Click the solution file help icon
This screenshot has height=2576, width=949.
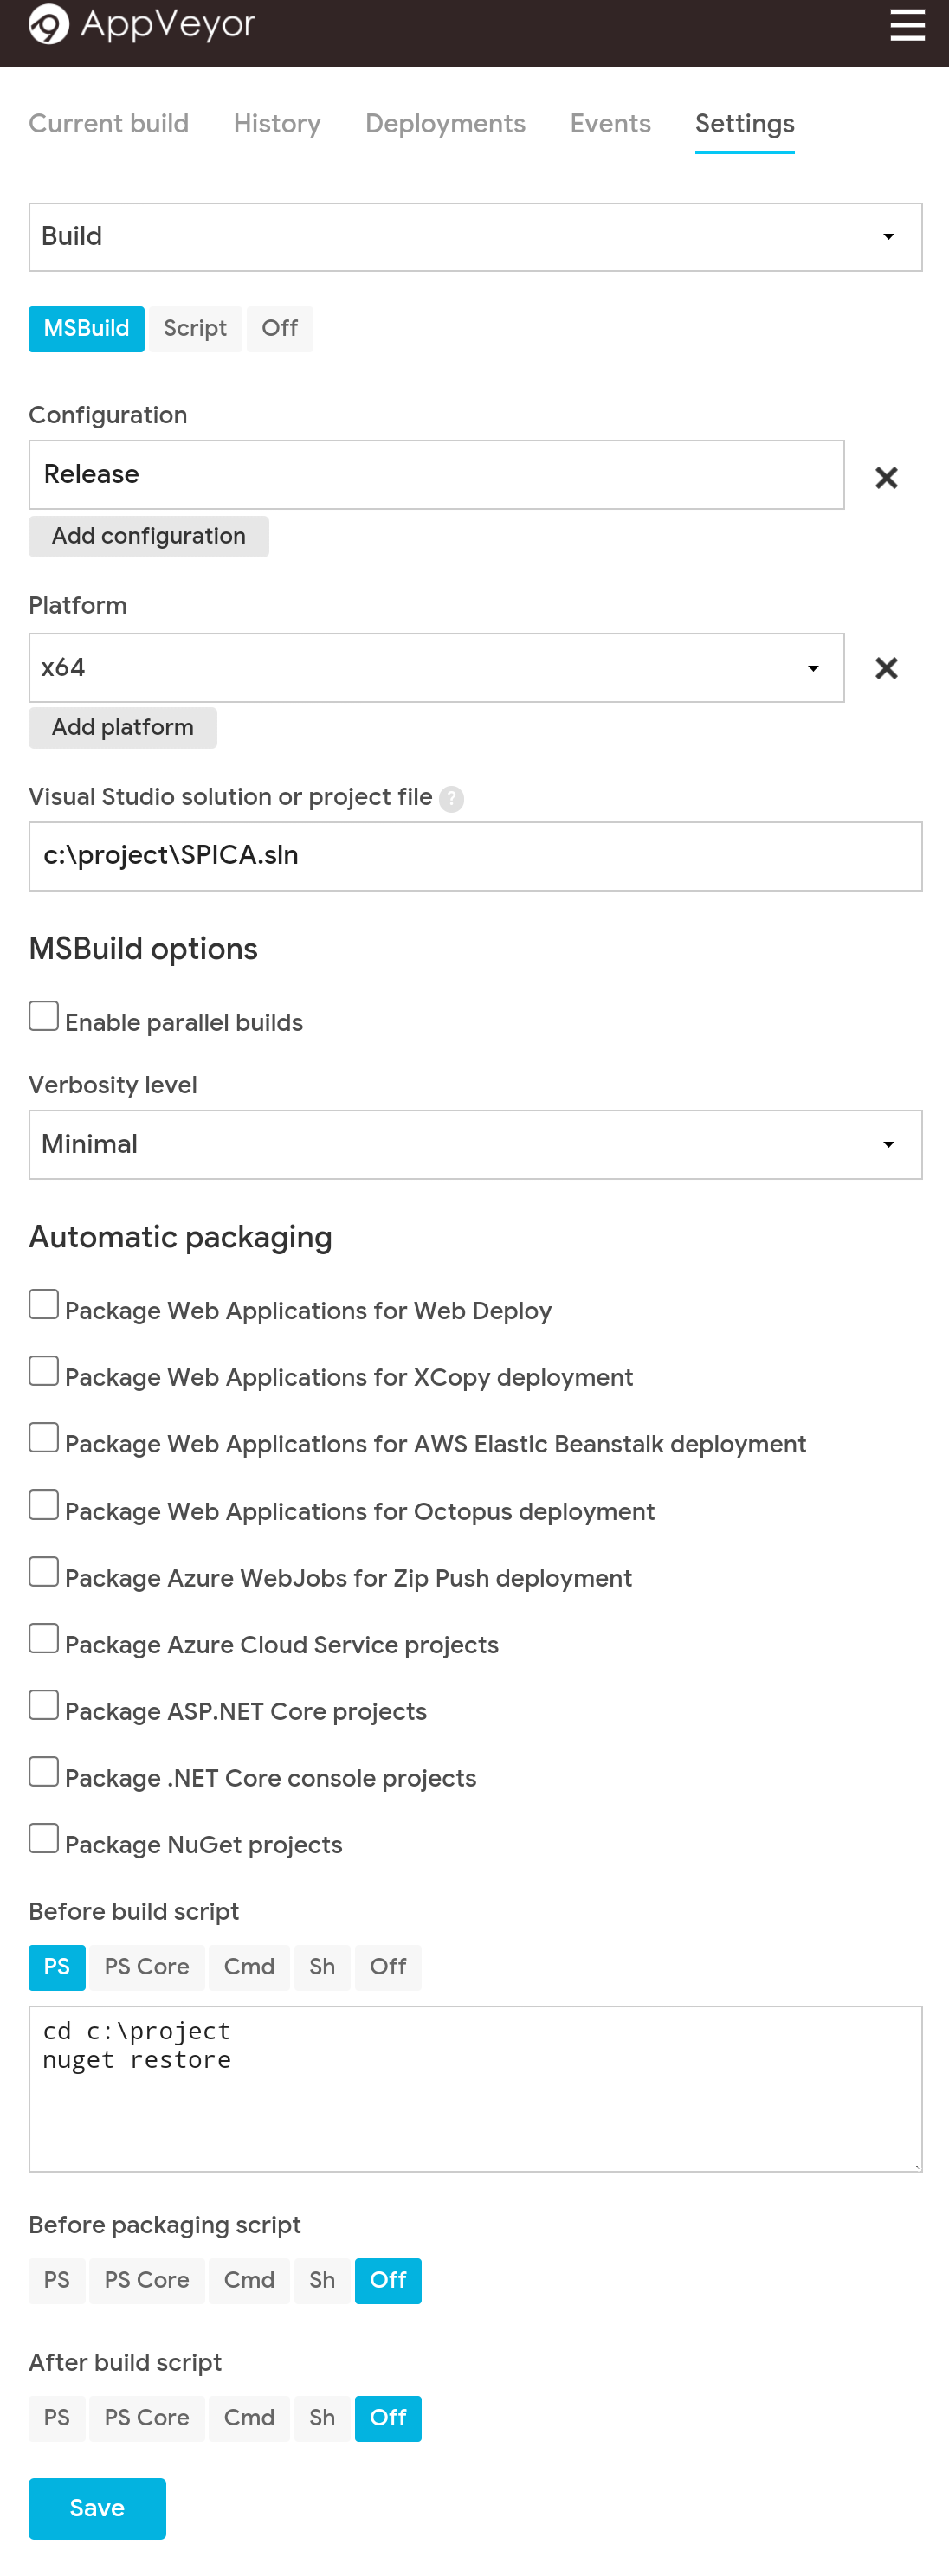[452, 799]
